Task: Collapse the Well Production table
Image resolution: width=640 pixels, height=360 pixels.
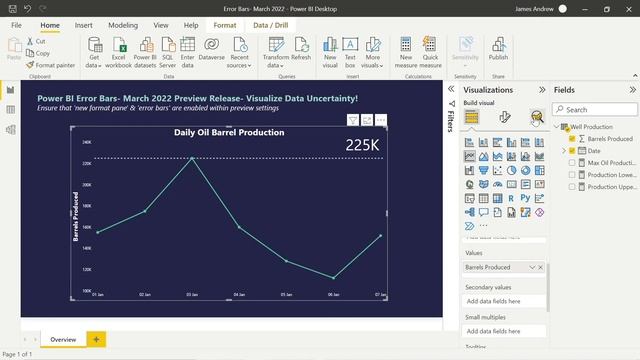Action: pyautogui.click(x=557, y=127)
